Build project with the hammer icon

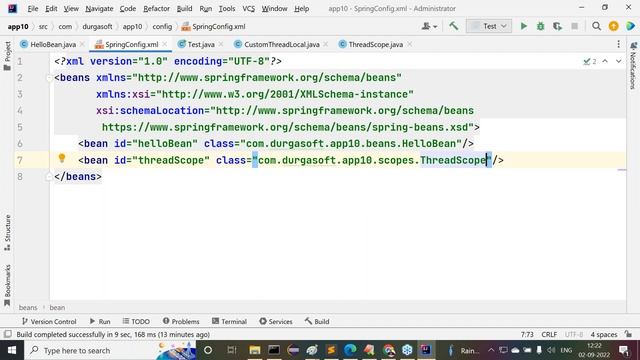[x=453, y=26]
